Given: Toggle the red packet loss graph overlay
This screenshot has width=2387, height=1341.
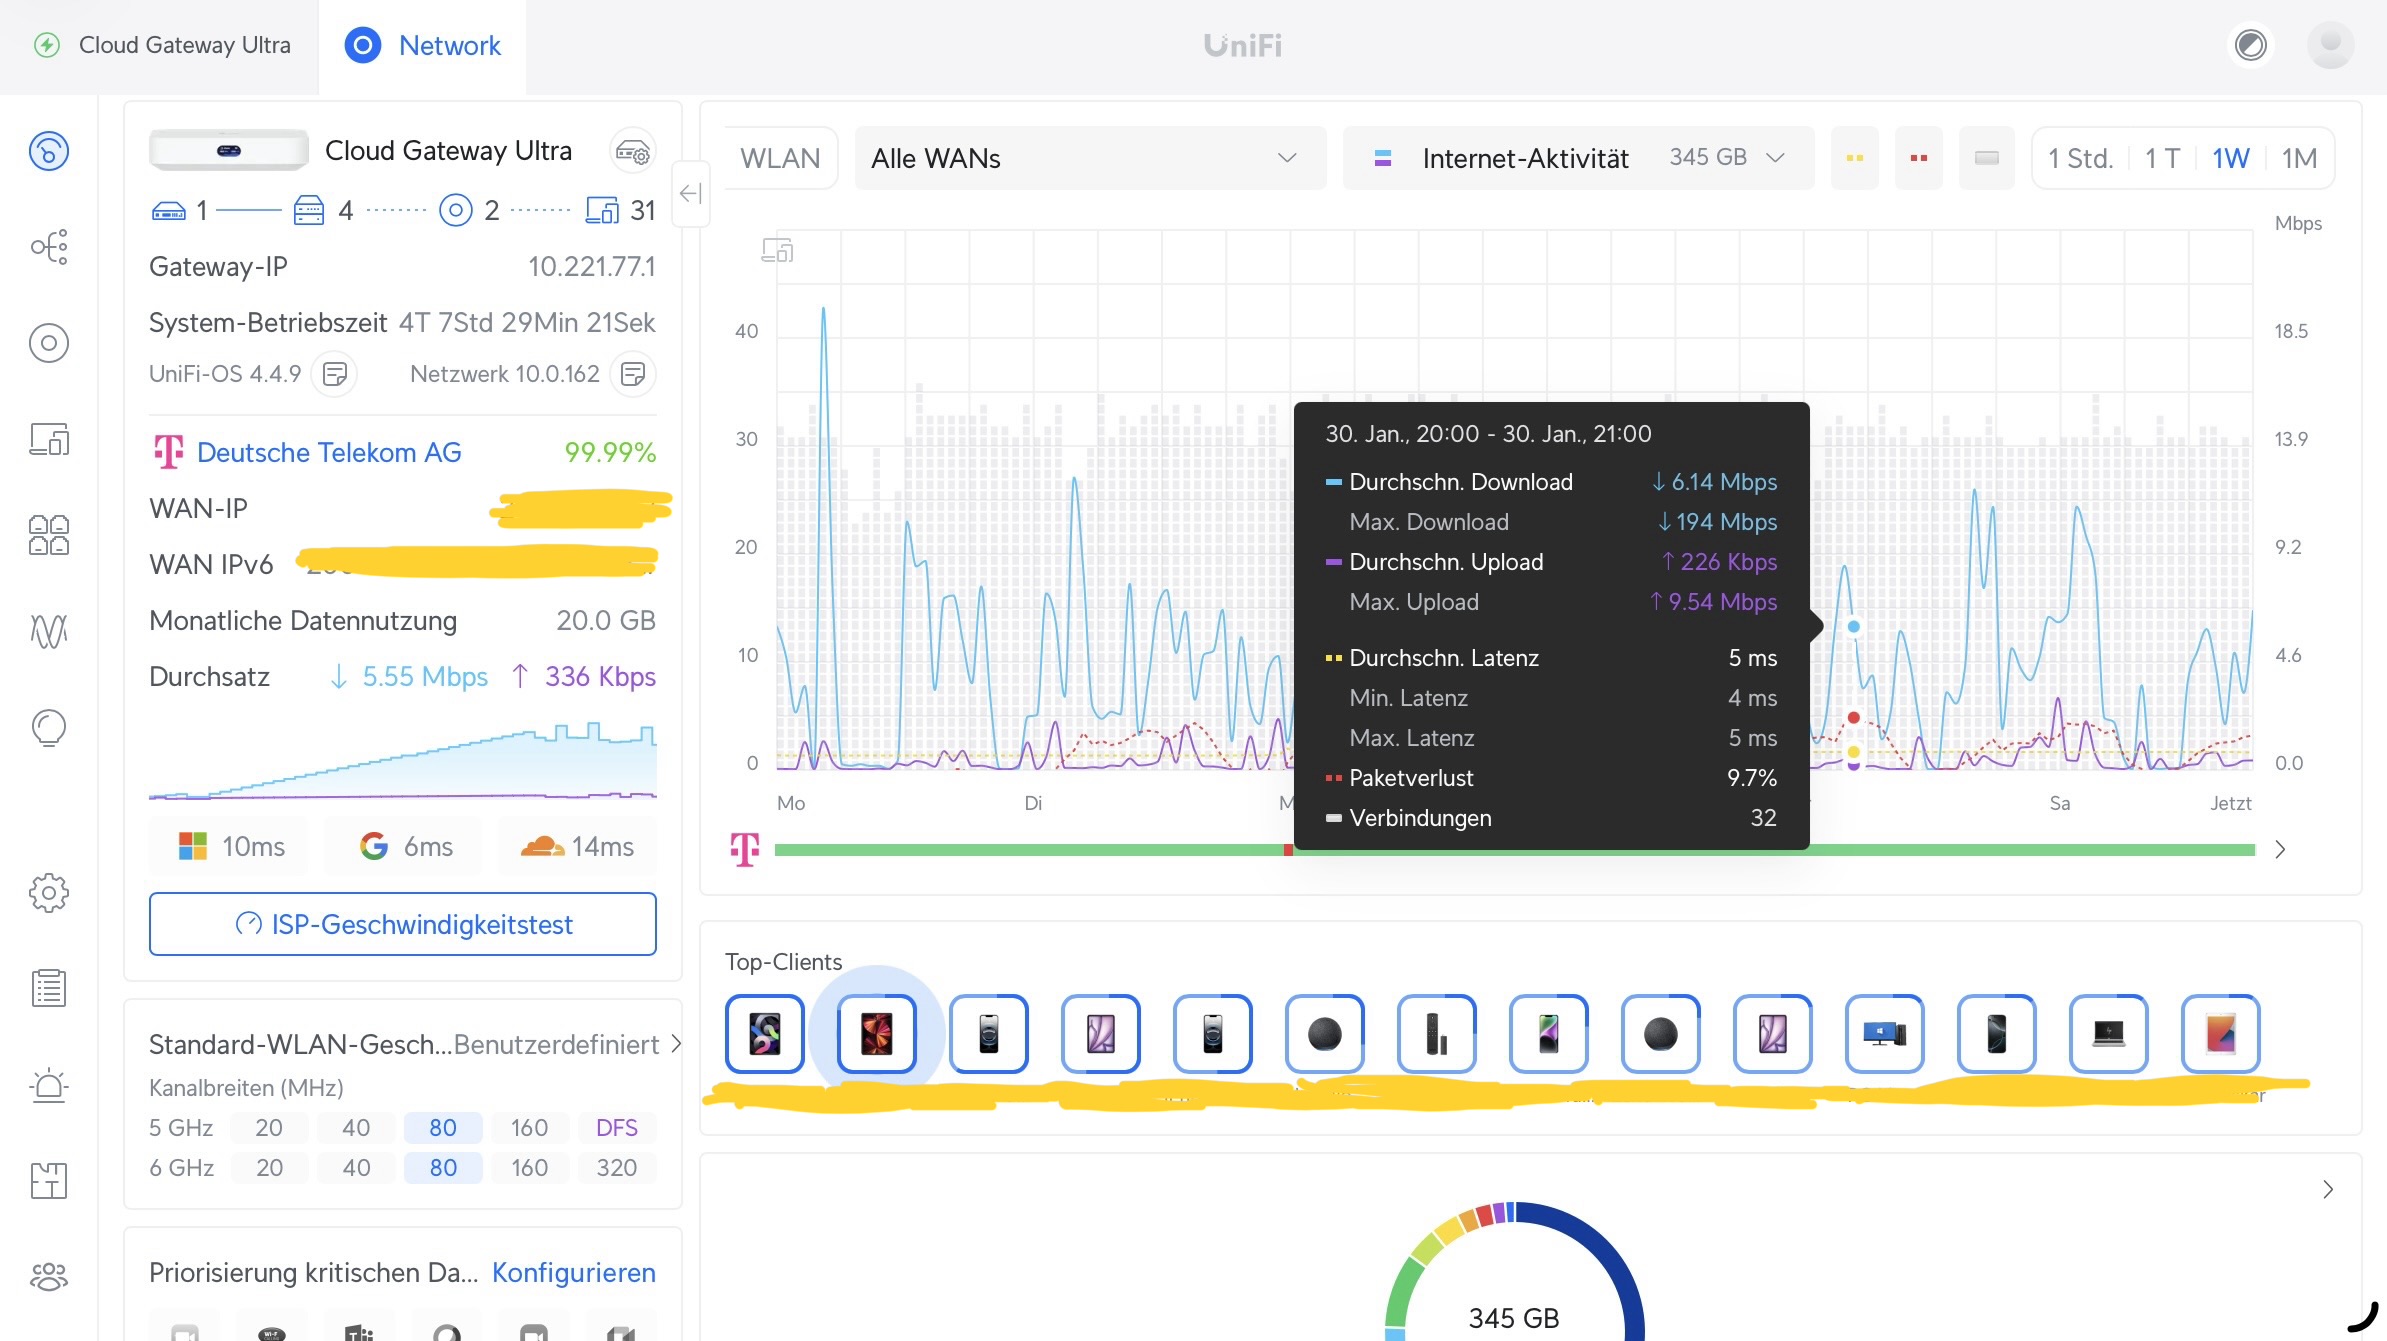Looking at the screenshot, I should tap(1918, 158).
